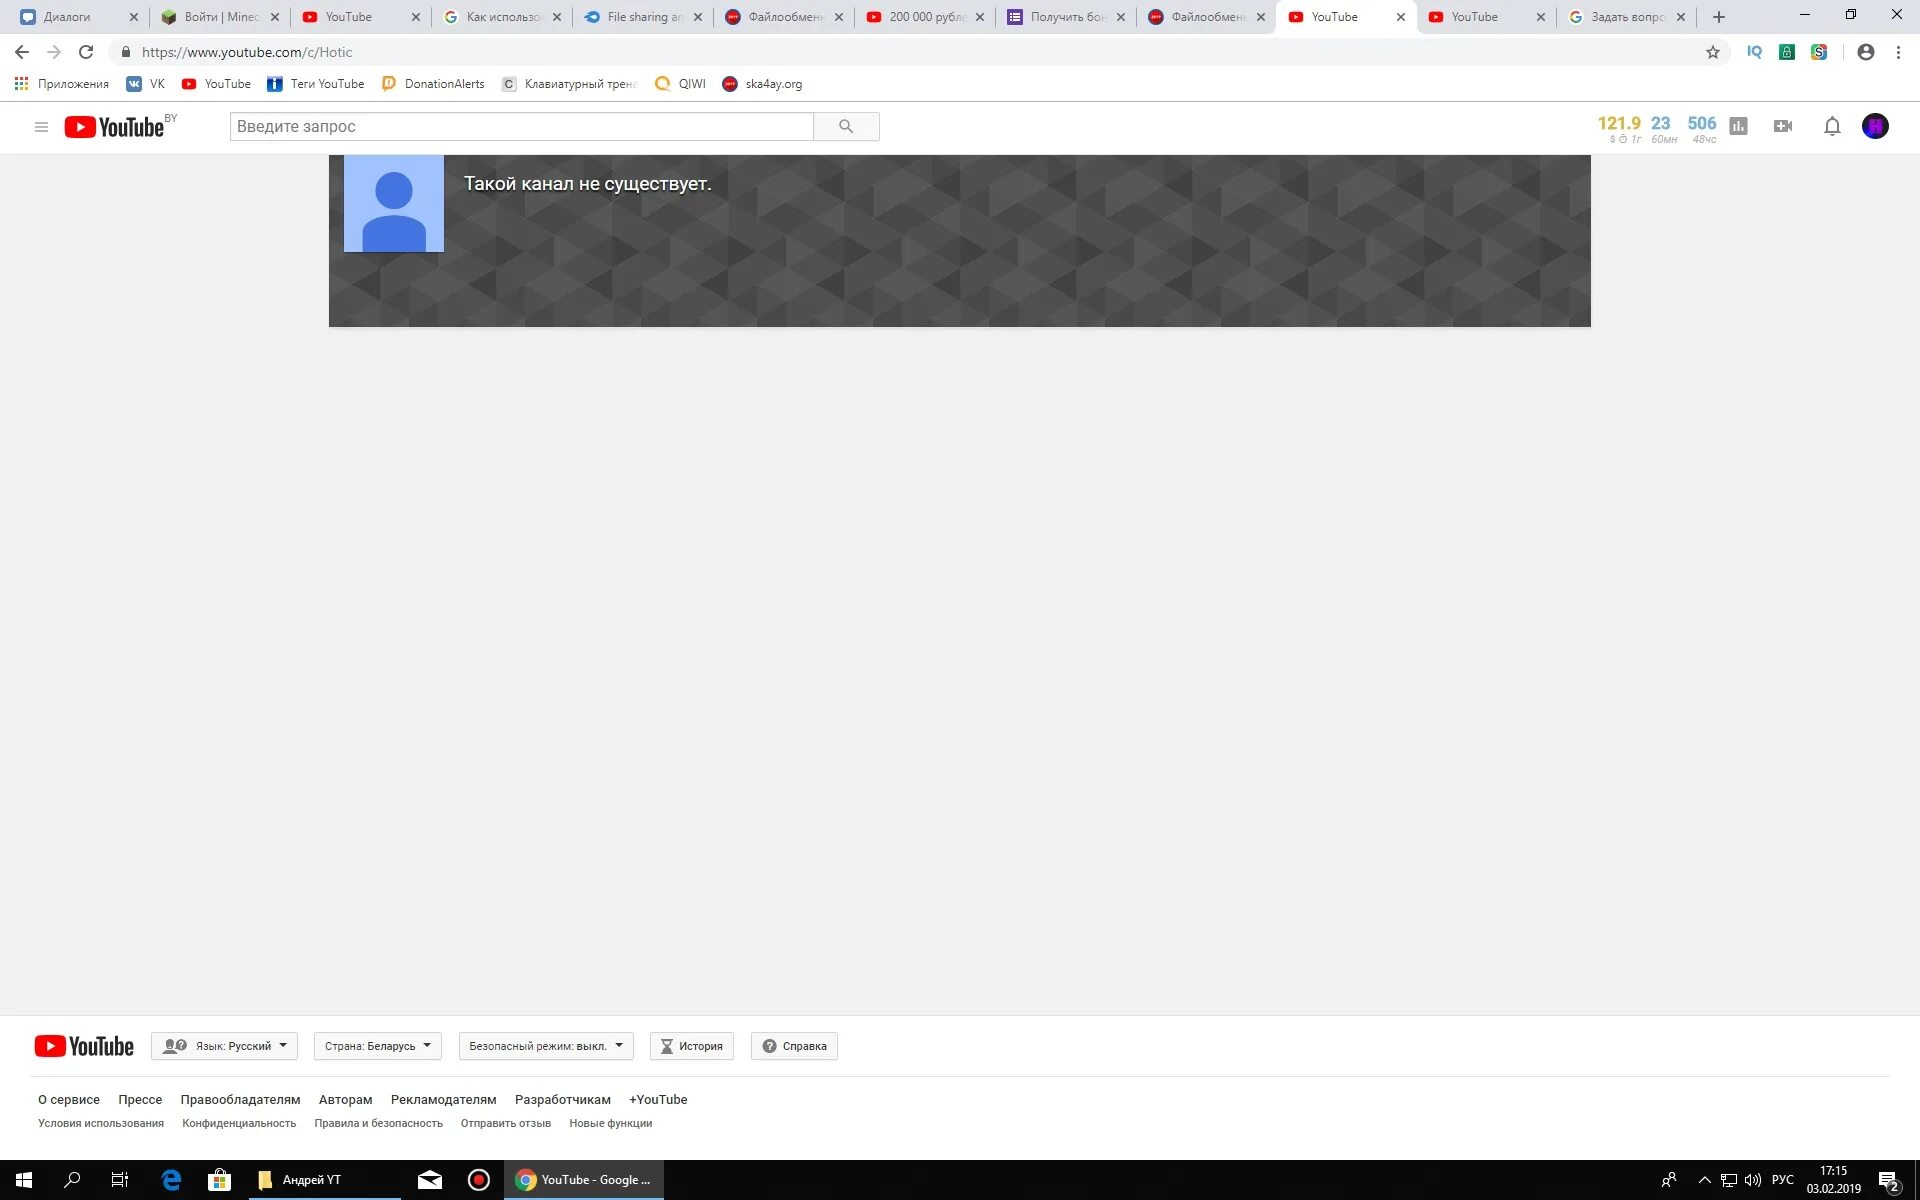Viewport: 1920px width, 1200px height.
Task: Expand the Страна: Беларусь country dropdown
Action: (x=377, y=1046)
